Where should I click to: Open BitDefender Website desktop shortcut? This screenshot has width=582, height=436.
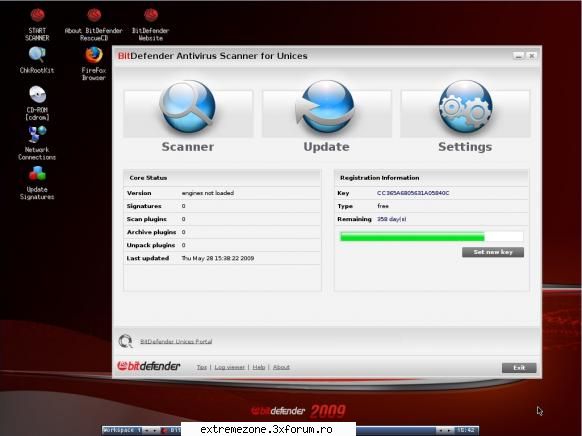tap(151, 24)
